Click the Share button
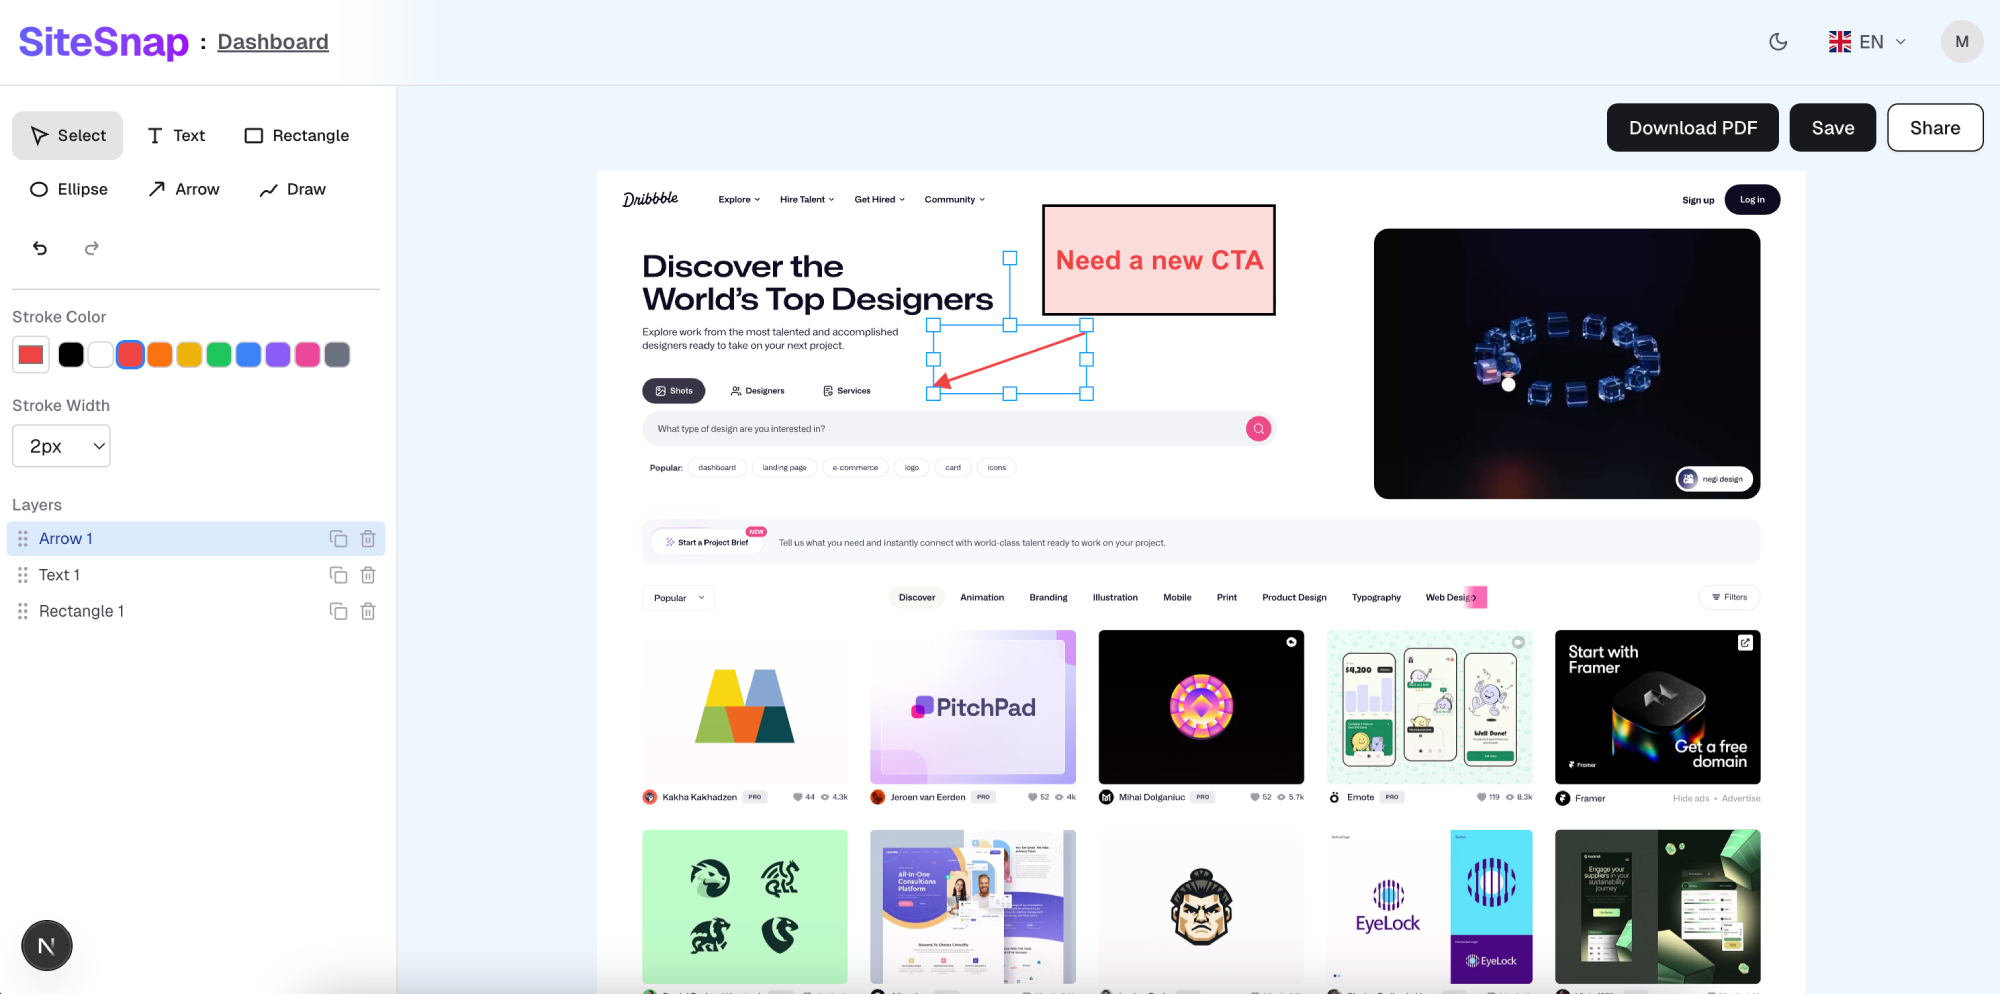2000x994 pixels. pyautogui.click(x=1934, y=128)
